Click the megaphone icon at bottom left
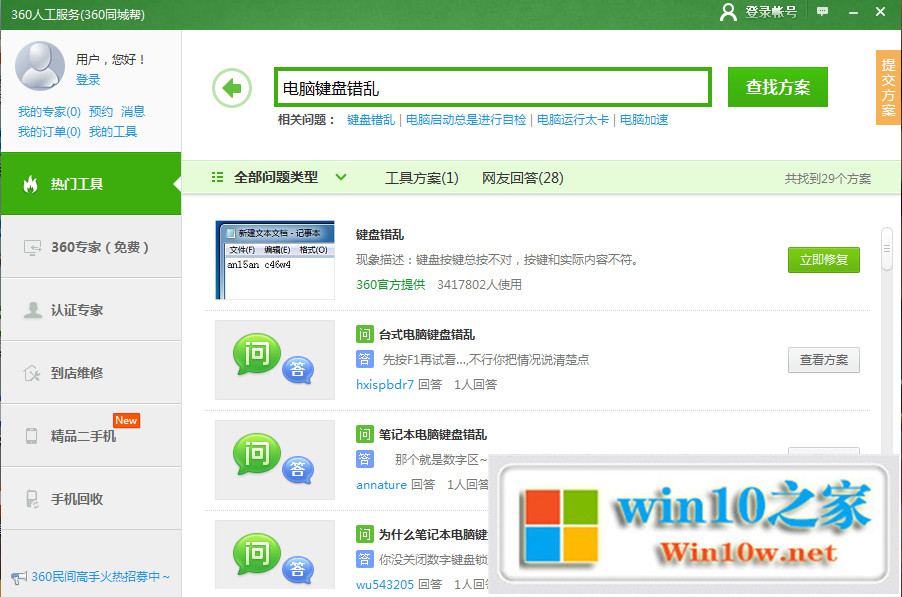 [19, 577]
